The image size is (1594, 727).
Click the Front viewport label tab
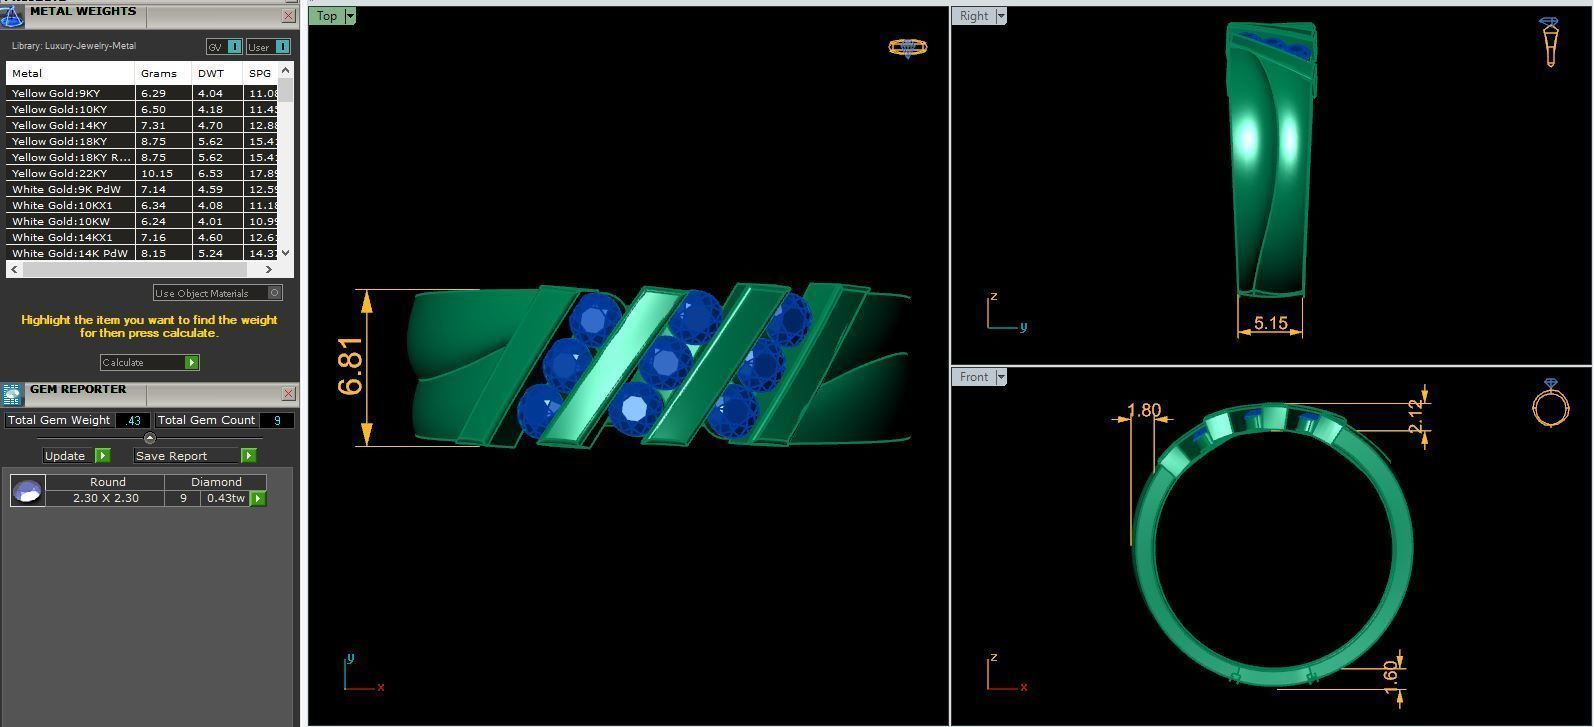[974, 377]
